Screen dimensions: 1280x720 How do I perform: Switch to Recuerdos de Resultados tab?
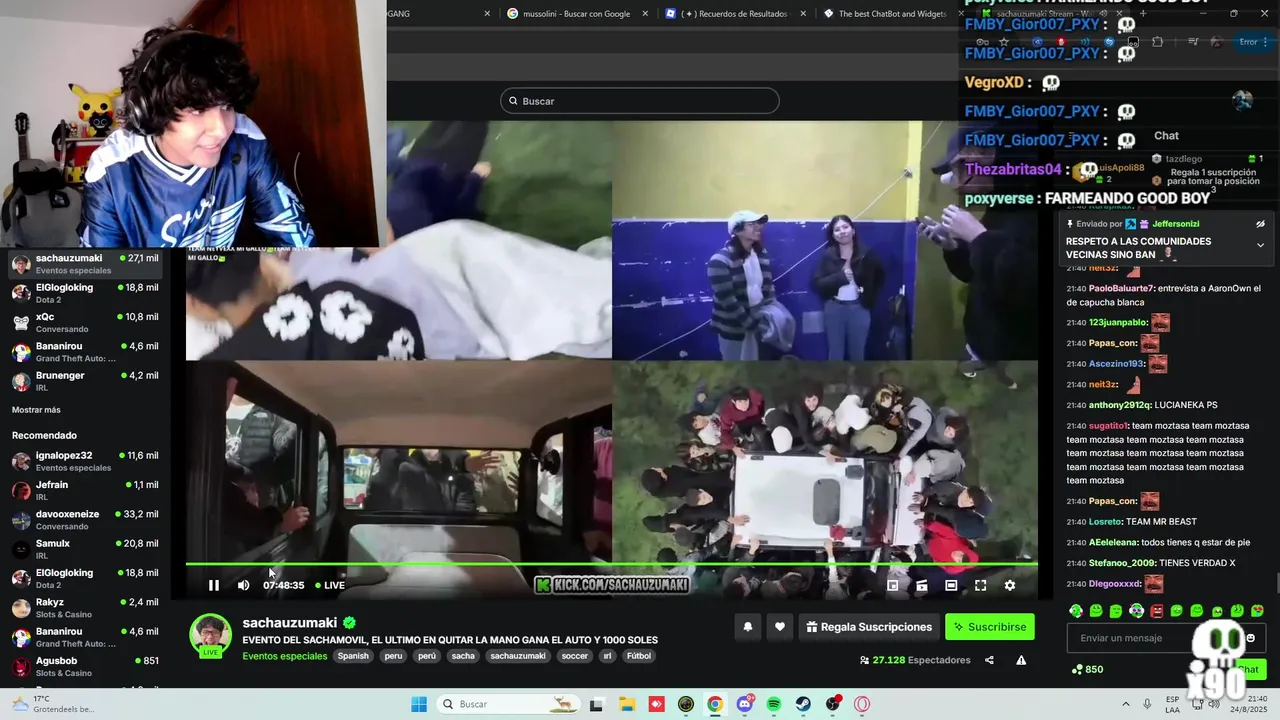pyautogui.click(x=733, y=14)
